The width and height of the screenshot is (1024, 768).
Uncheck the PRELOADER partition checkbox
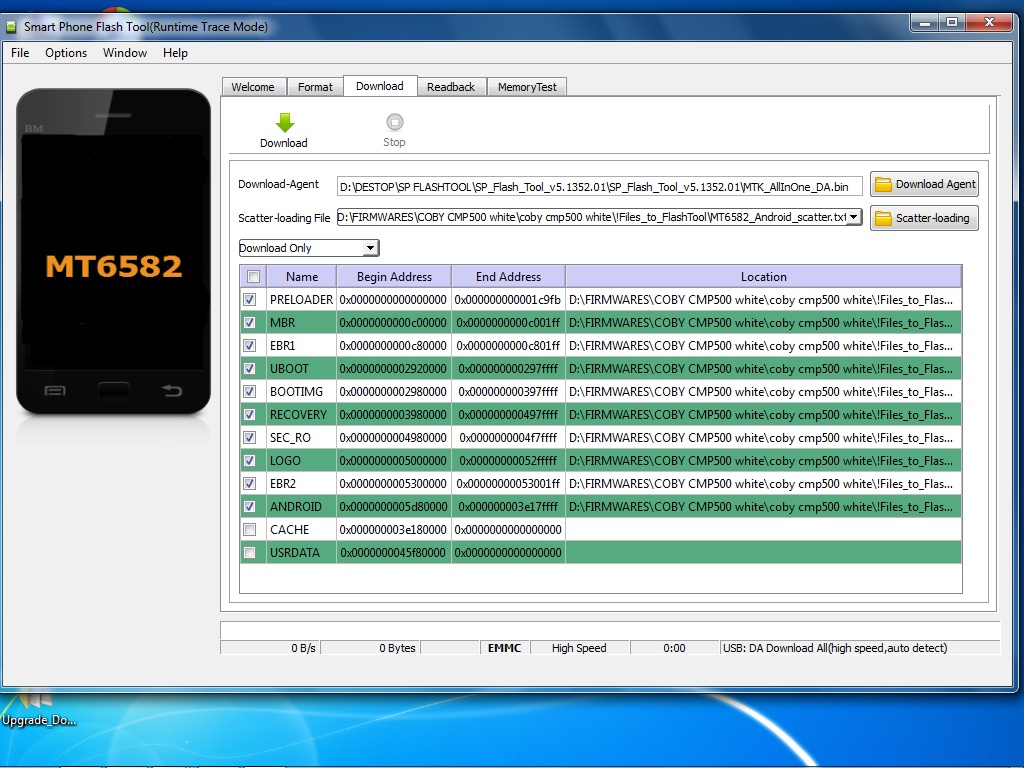(249, 300)
